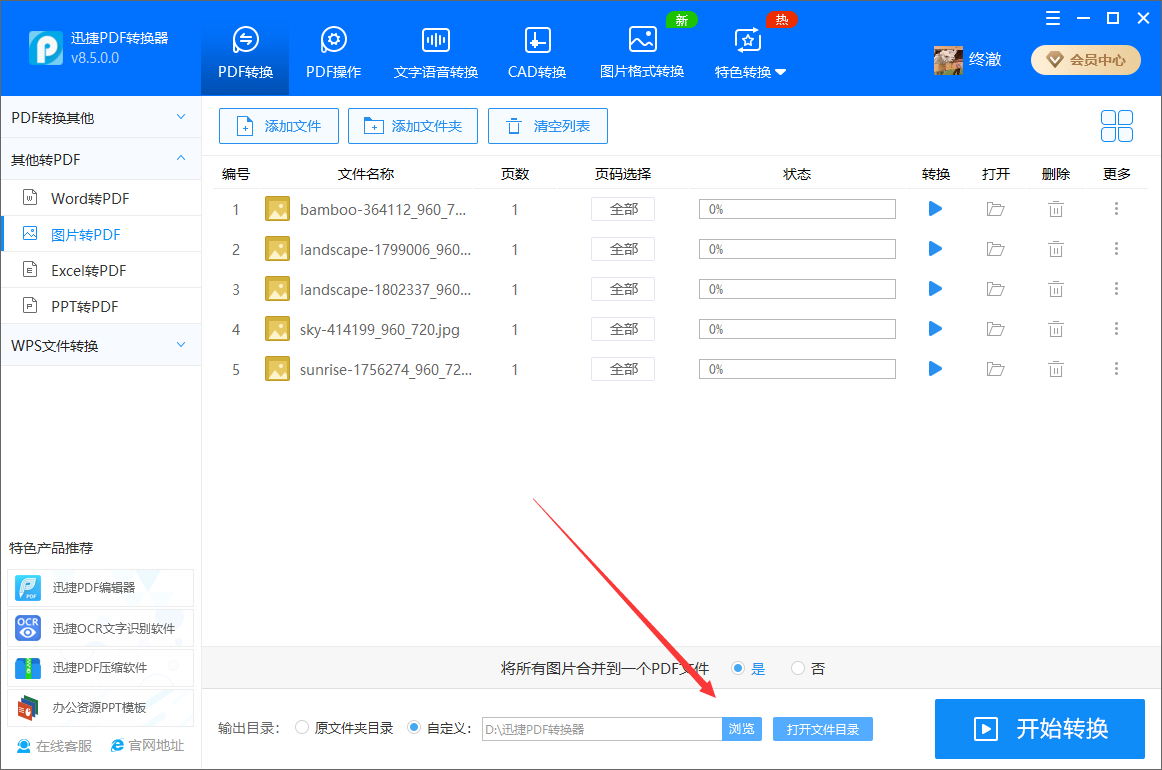Select Word转PDF in sidebar
The image size is (1162, 770).
pos(101,198)
